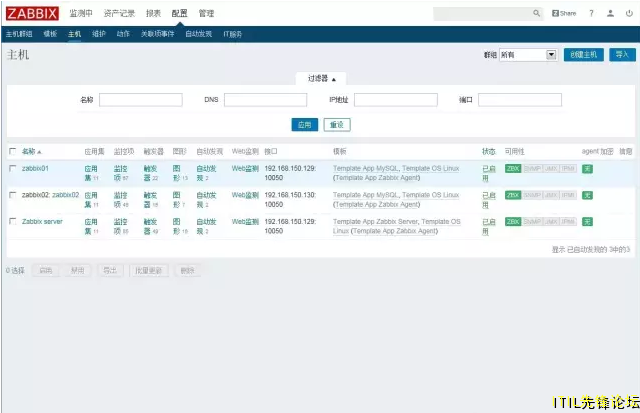Image resolution: width=640 pixels, height=413 pixels.
Task: Click ZBX availability badge for zabbix02
Action: [x=513, y=195]
